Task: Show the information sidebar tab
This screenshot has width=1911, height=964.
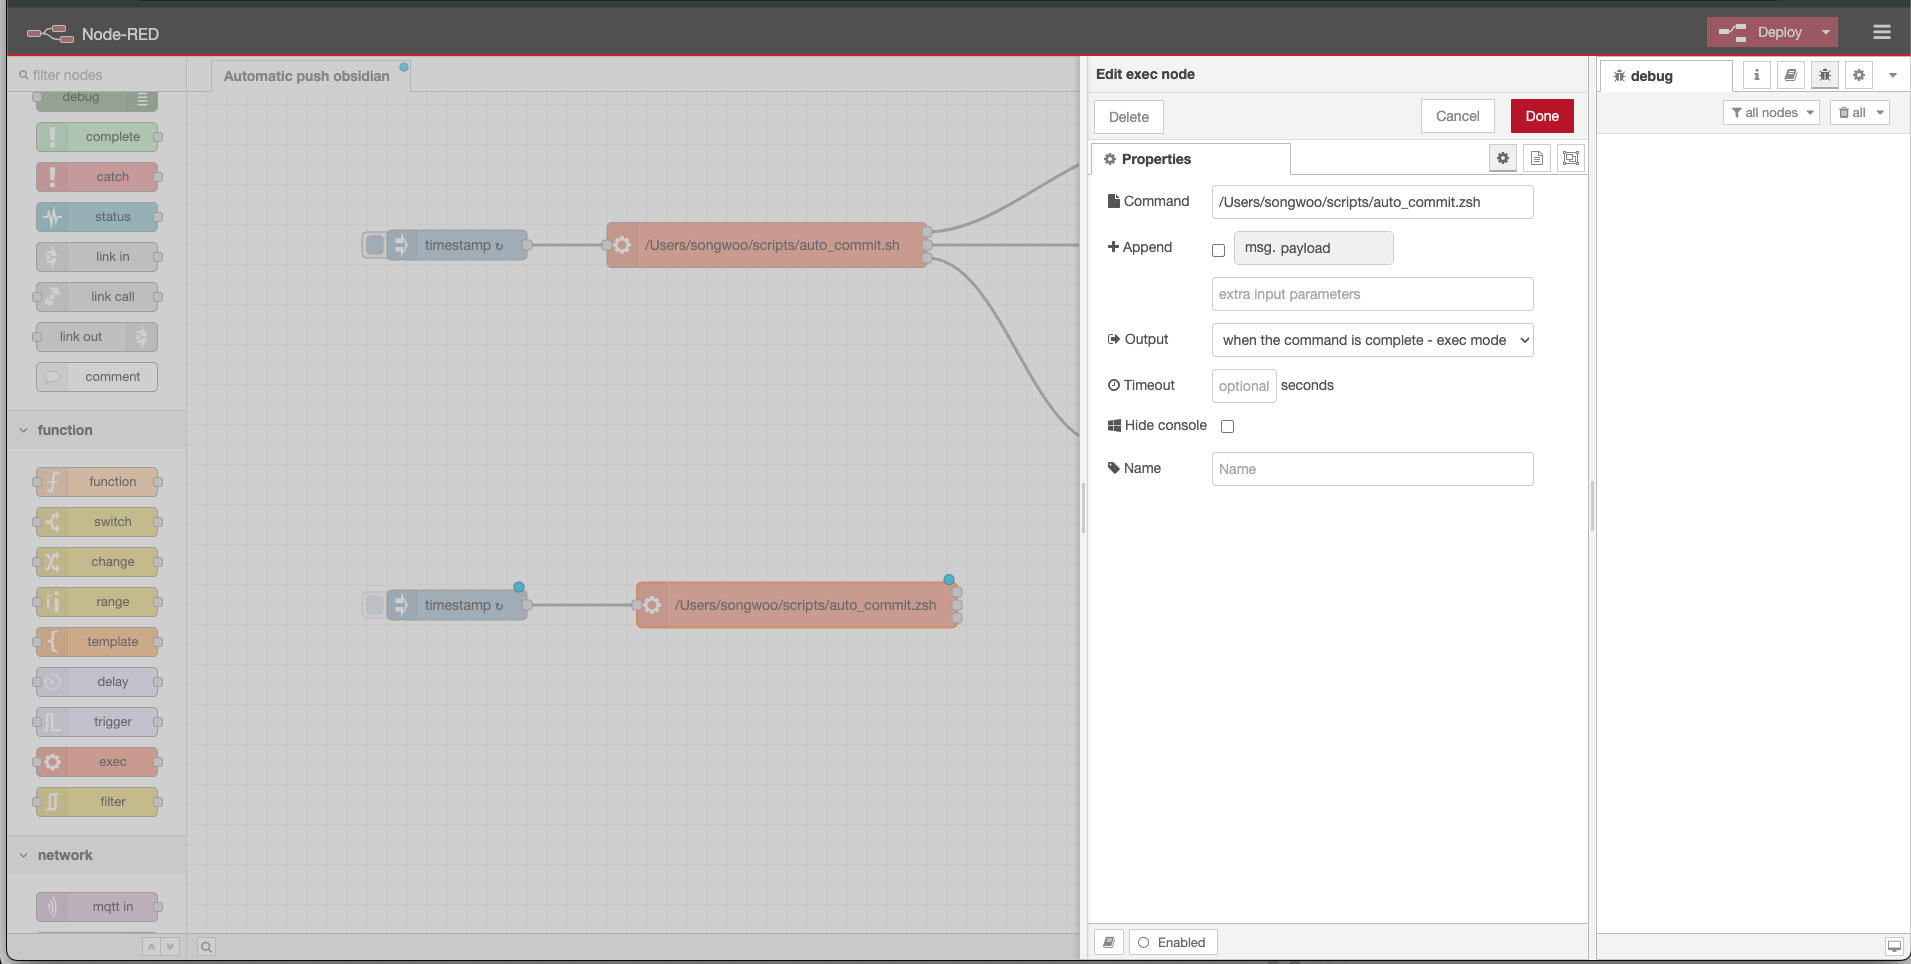Action: 1757,75
